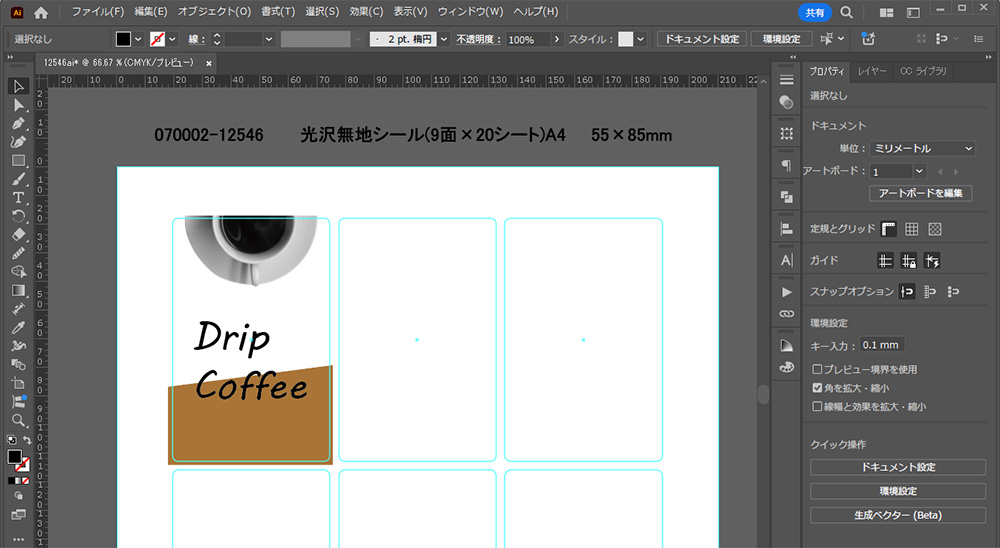The height and width of the screenshot is (548, 1000).
Task: Uncheck 角を拡大・縮小 option
Action: click(x=817, y=388)
